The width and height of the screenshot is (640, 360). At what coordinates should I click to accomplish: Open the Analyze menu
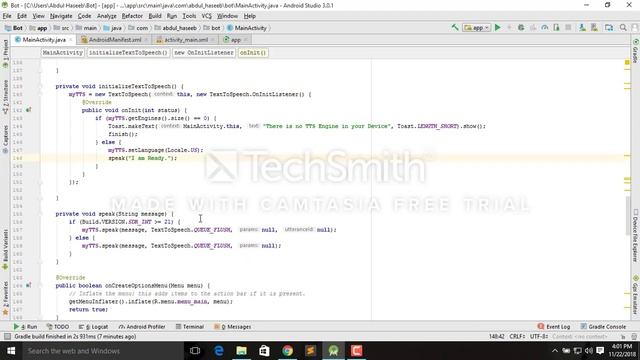(x=107, y=16)
